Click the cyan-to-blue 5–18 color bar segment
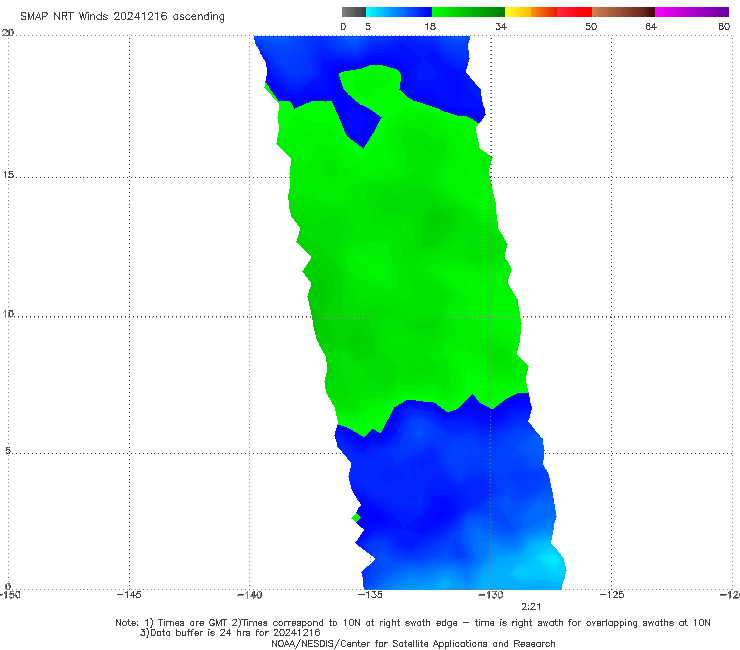This screenshot has width=740, height=650. point(399,12)
